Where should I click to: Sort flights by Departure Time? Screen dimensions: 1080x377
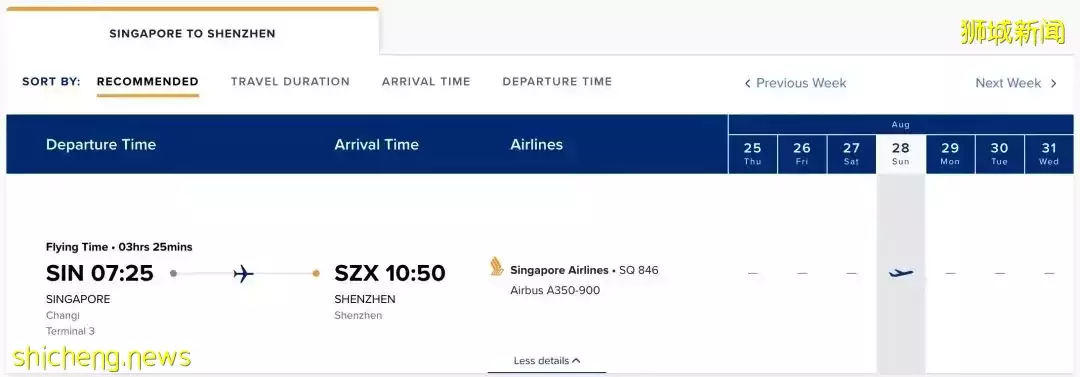point(557,81)
